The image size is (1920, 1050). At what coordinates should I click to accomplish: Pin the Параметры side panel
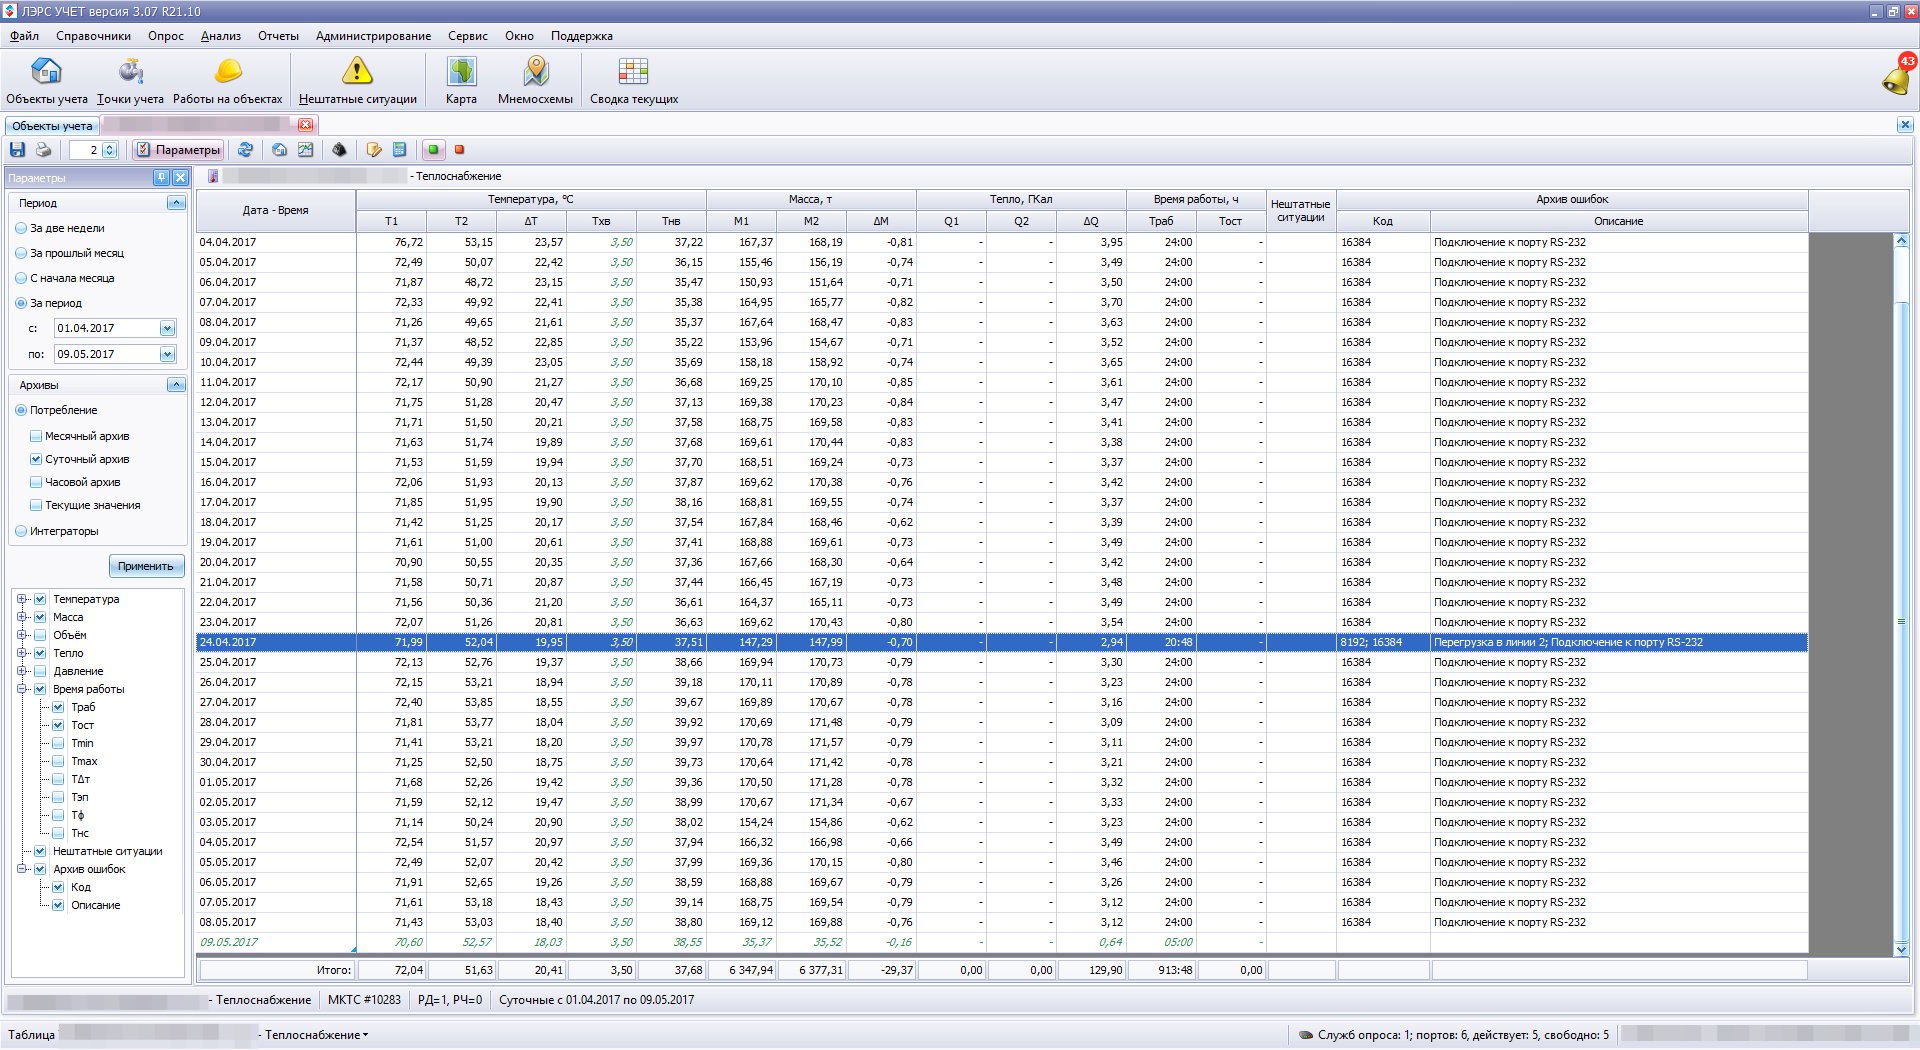(x=161, y=177)
